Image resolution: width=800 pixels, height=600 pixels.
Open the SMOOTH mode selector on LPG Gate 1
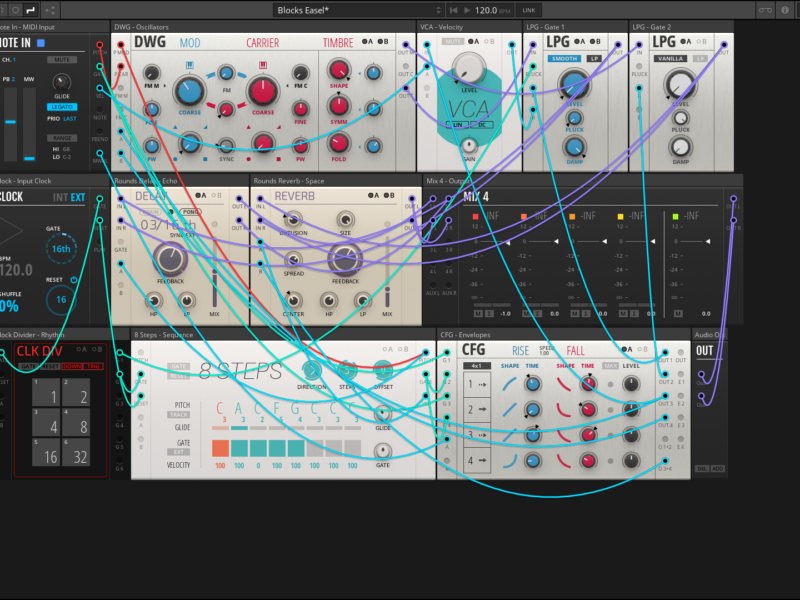click(564, 59)
